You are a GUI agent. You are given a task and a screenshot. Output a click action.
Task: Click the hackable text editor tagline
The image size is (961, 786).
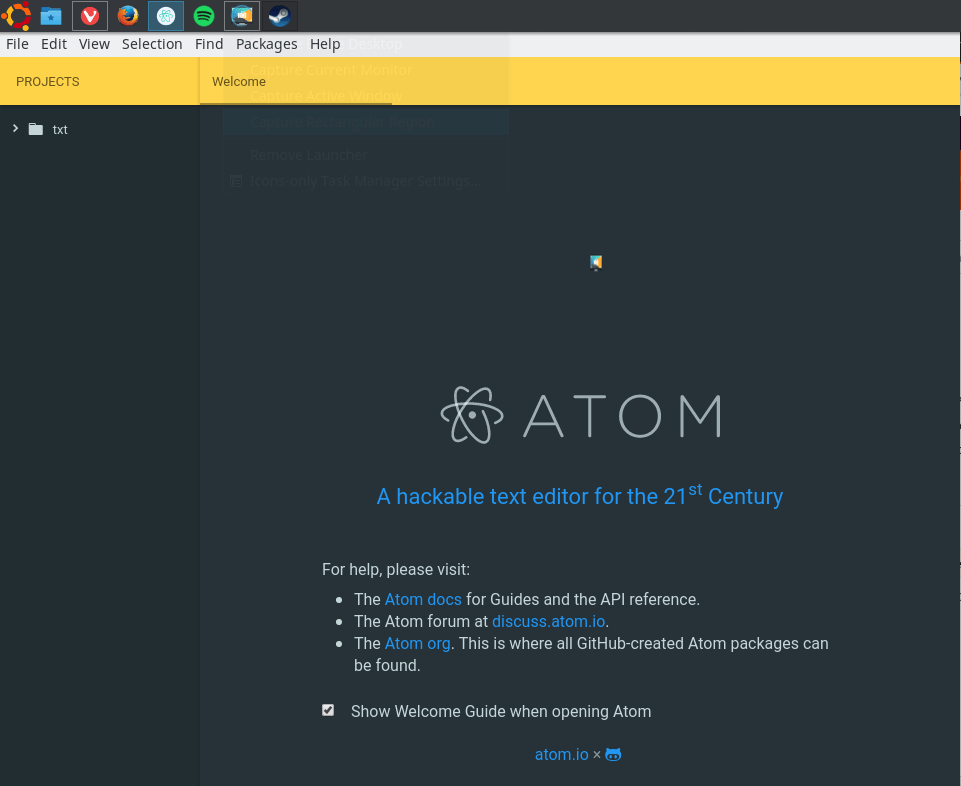click(x=580, y=496)
